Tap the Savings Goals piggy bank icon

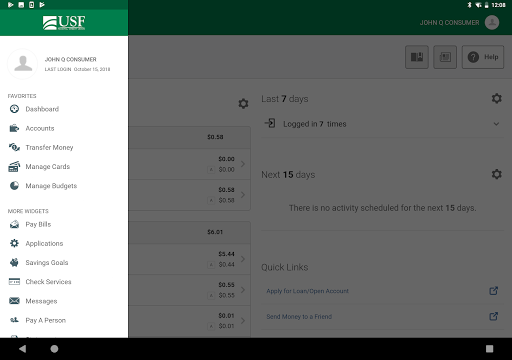[x=14, y=262]
